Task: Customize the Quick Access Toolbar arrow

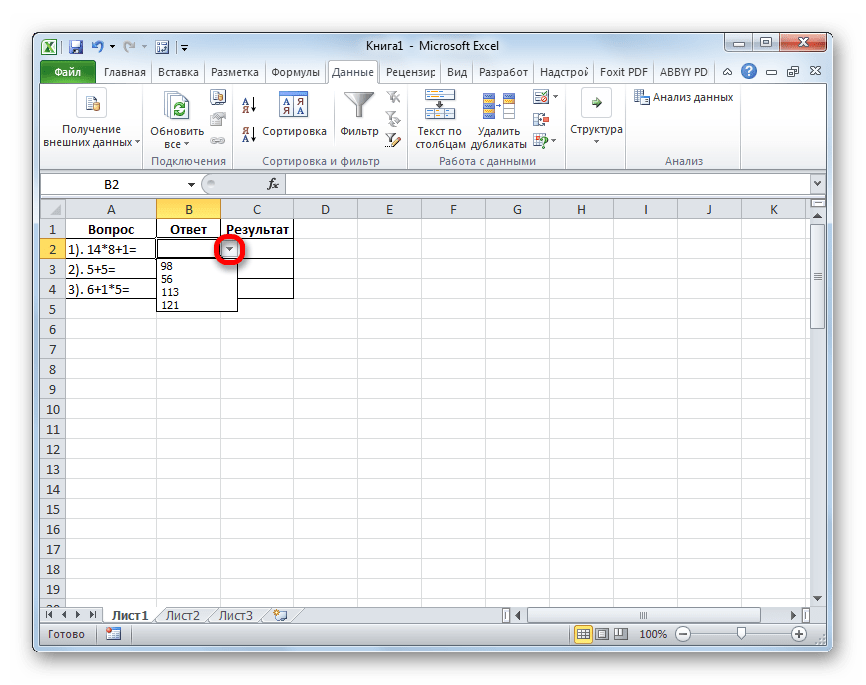Action: pyautogui.click(x=184, y=48)
